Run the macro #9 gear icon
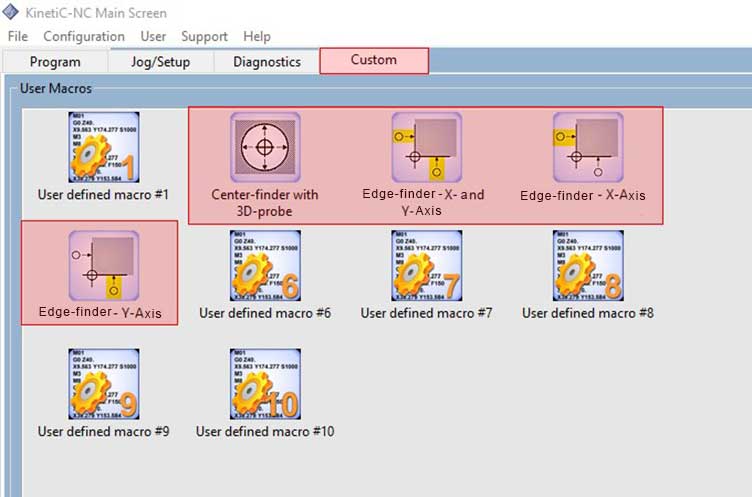 coord(104,384)
